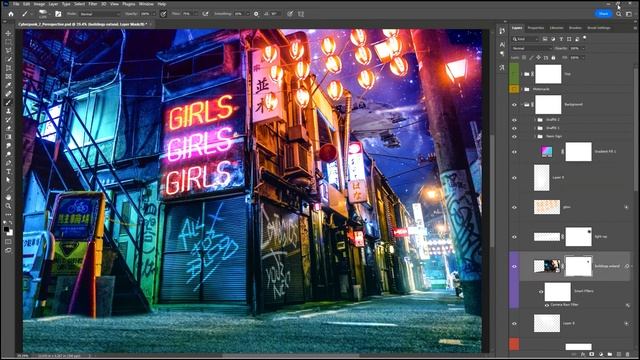Select the Rectangular Marquee tool
640x360 pixels.
(8, 42)
